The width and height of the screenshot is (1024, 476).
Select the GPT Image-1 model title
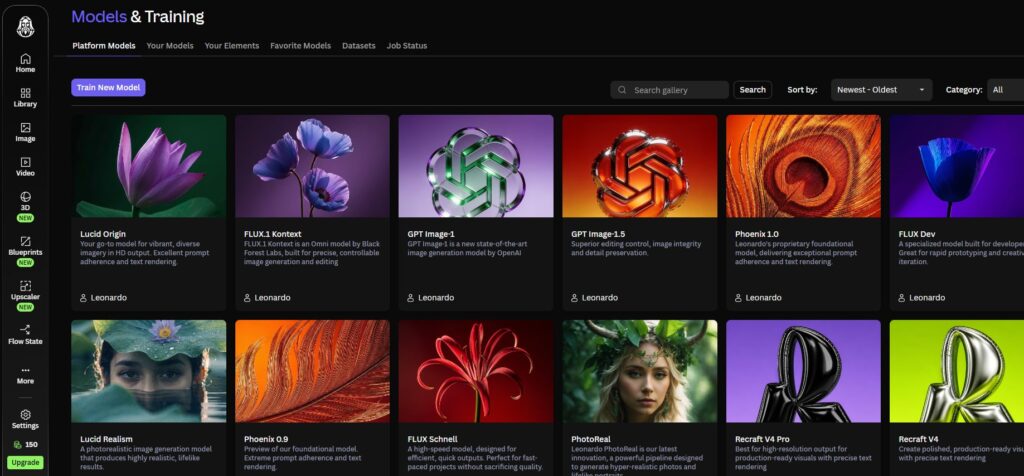430,234
